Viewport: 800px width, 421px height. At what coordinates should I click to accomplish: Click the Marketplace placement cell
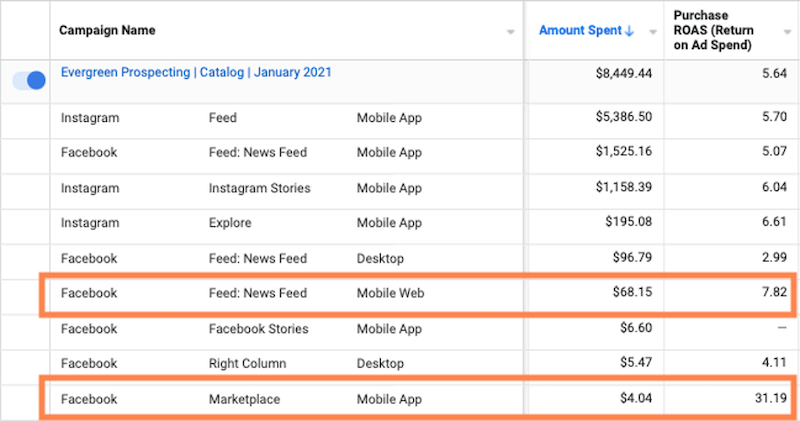(x=244, y=400)
